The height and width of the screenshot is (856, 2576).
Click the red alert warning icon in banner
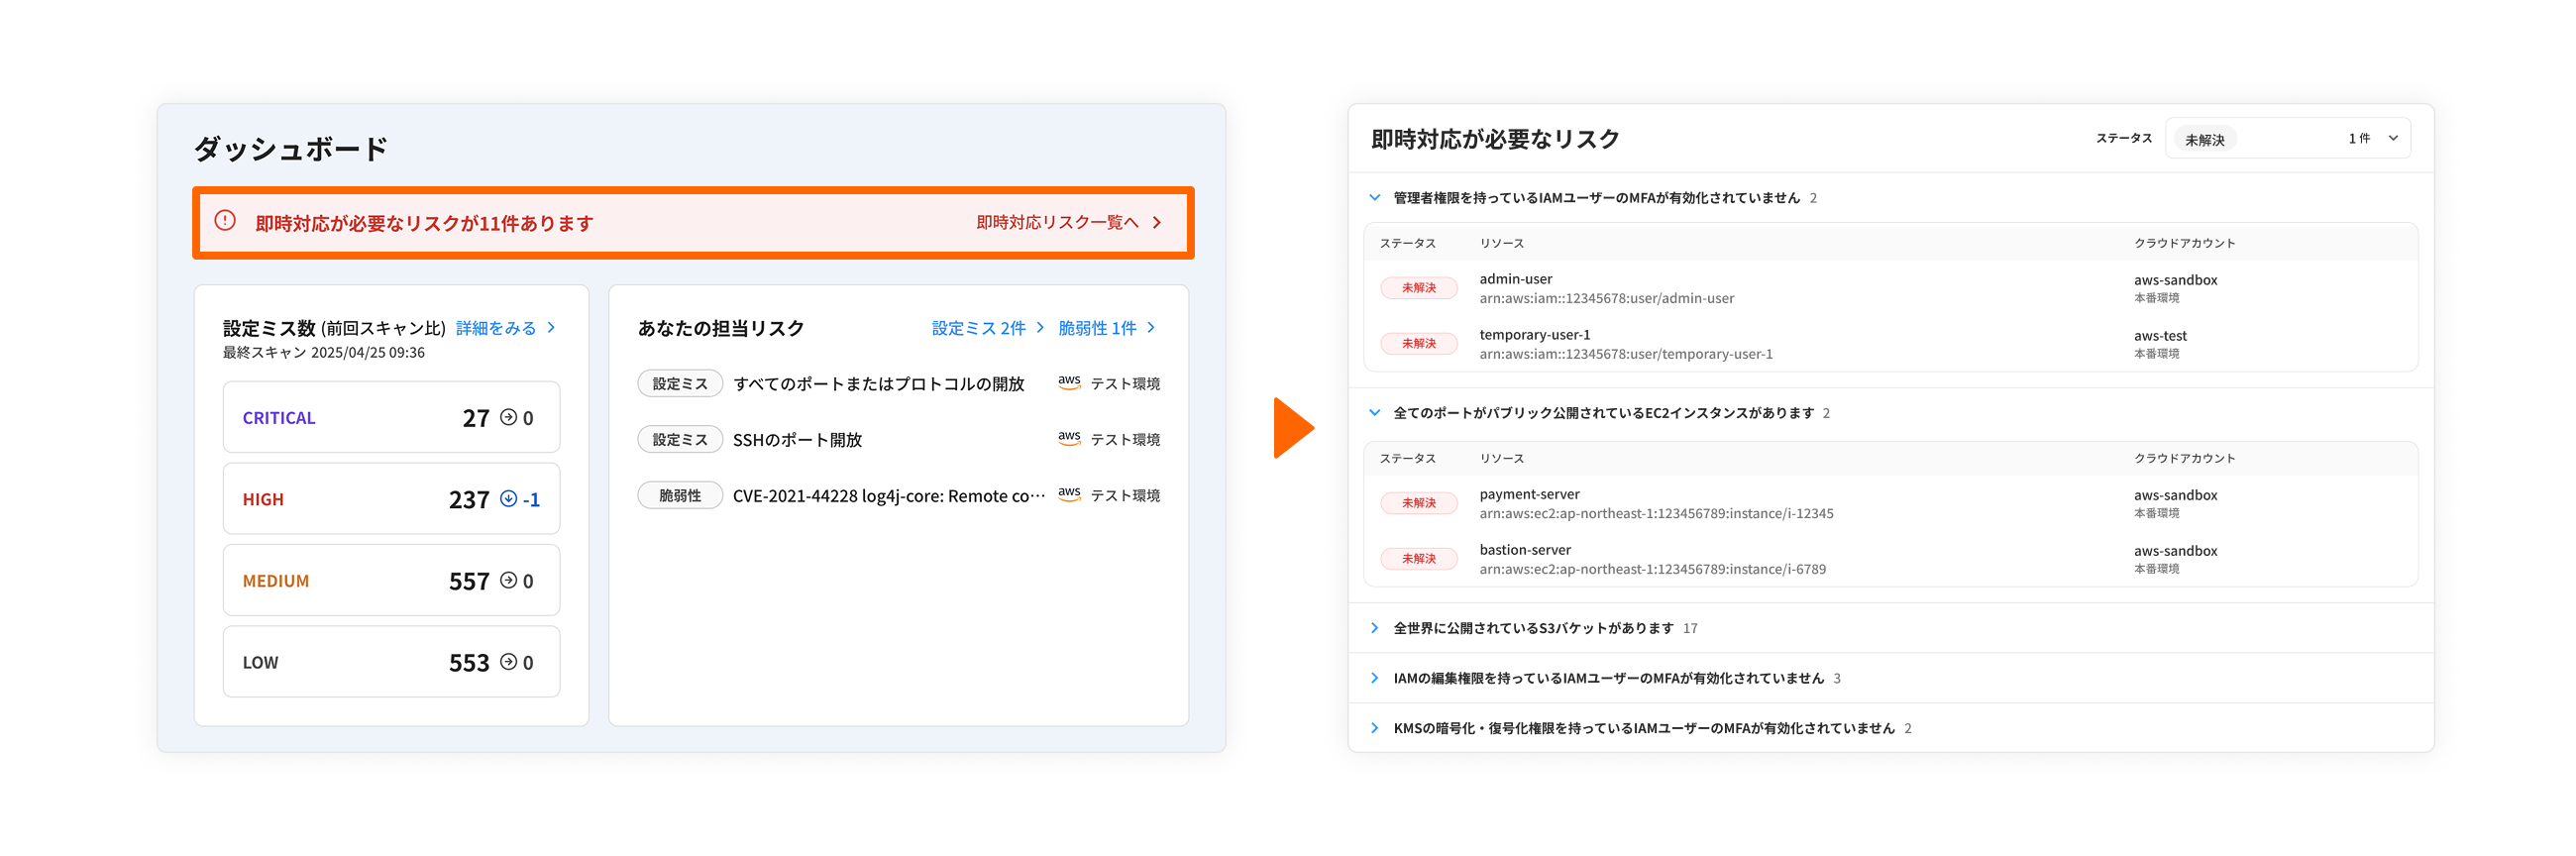coord(225,221)
